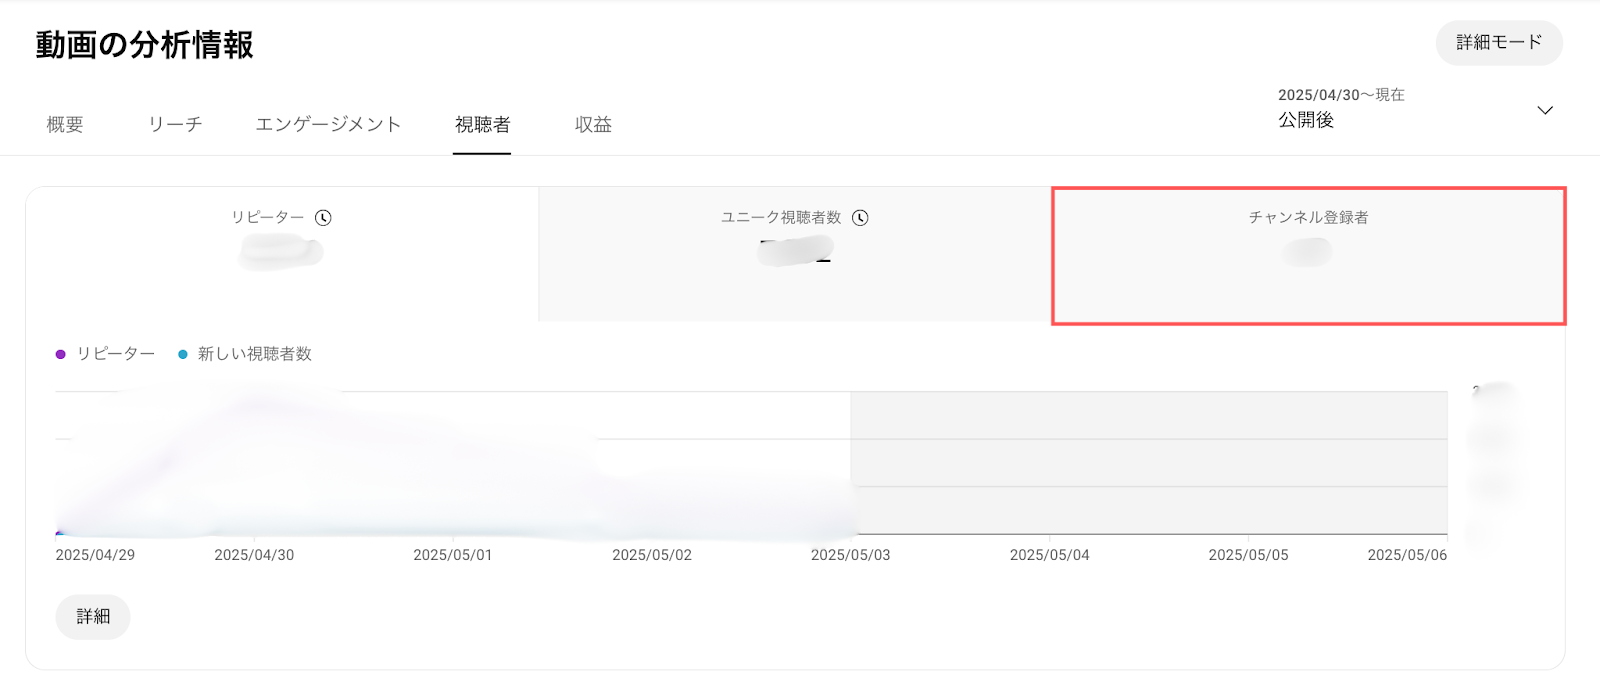
Task: Click the 2025/05/01 axis date label
Action: pyautogui.click(x=453, y=555)
